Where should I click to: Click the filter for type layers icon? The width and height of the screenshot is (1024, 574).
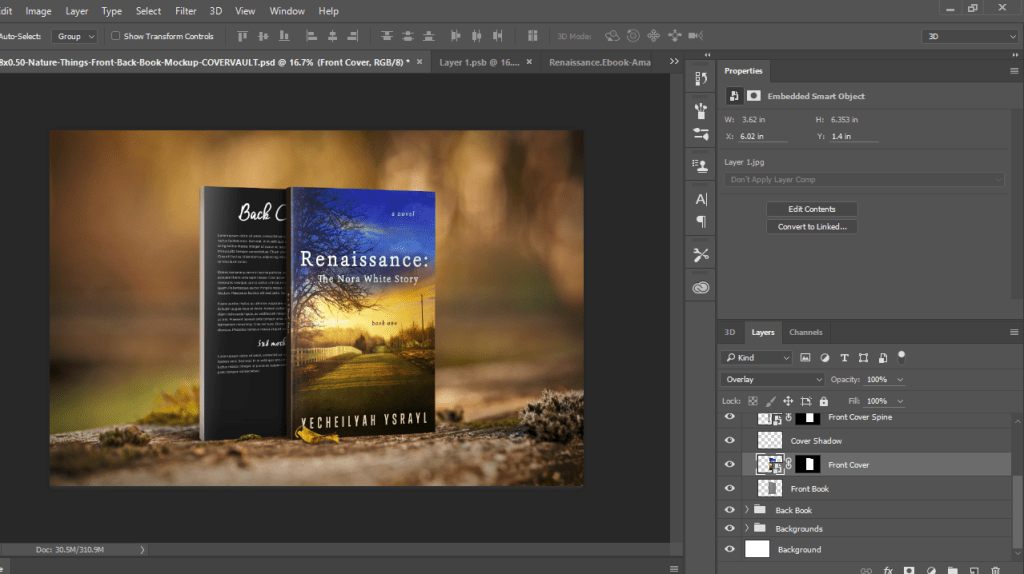point(844,357)
